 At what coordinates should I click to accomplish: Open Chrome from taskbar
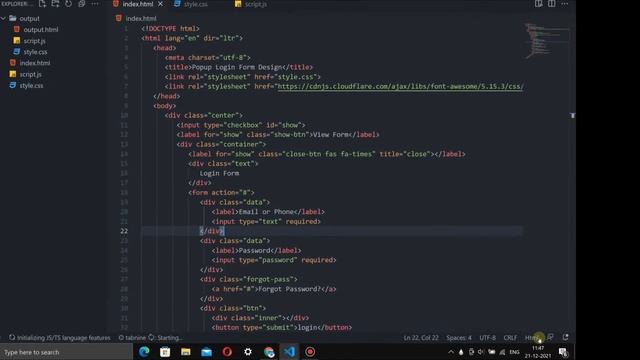(x=269, y=352)
